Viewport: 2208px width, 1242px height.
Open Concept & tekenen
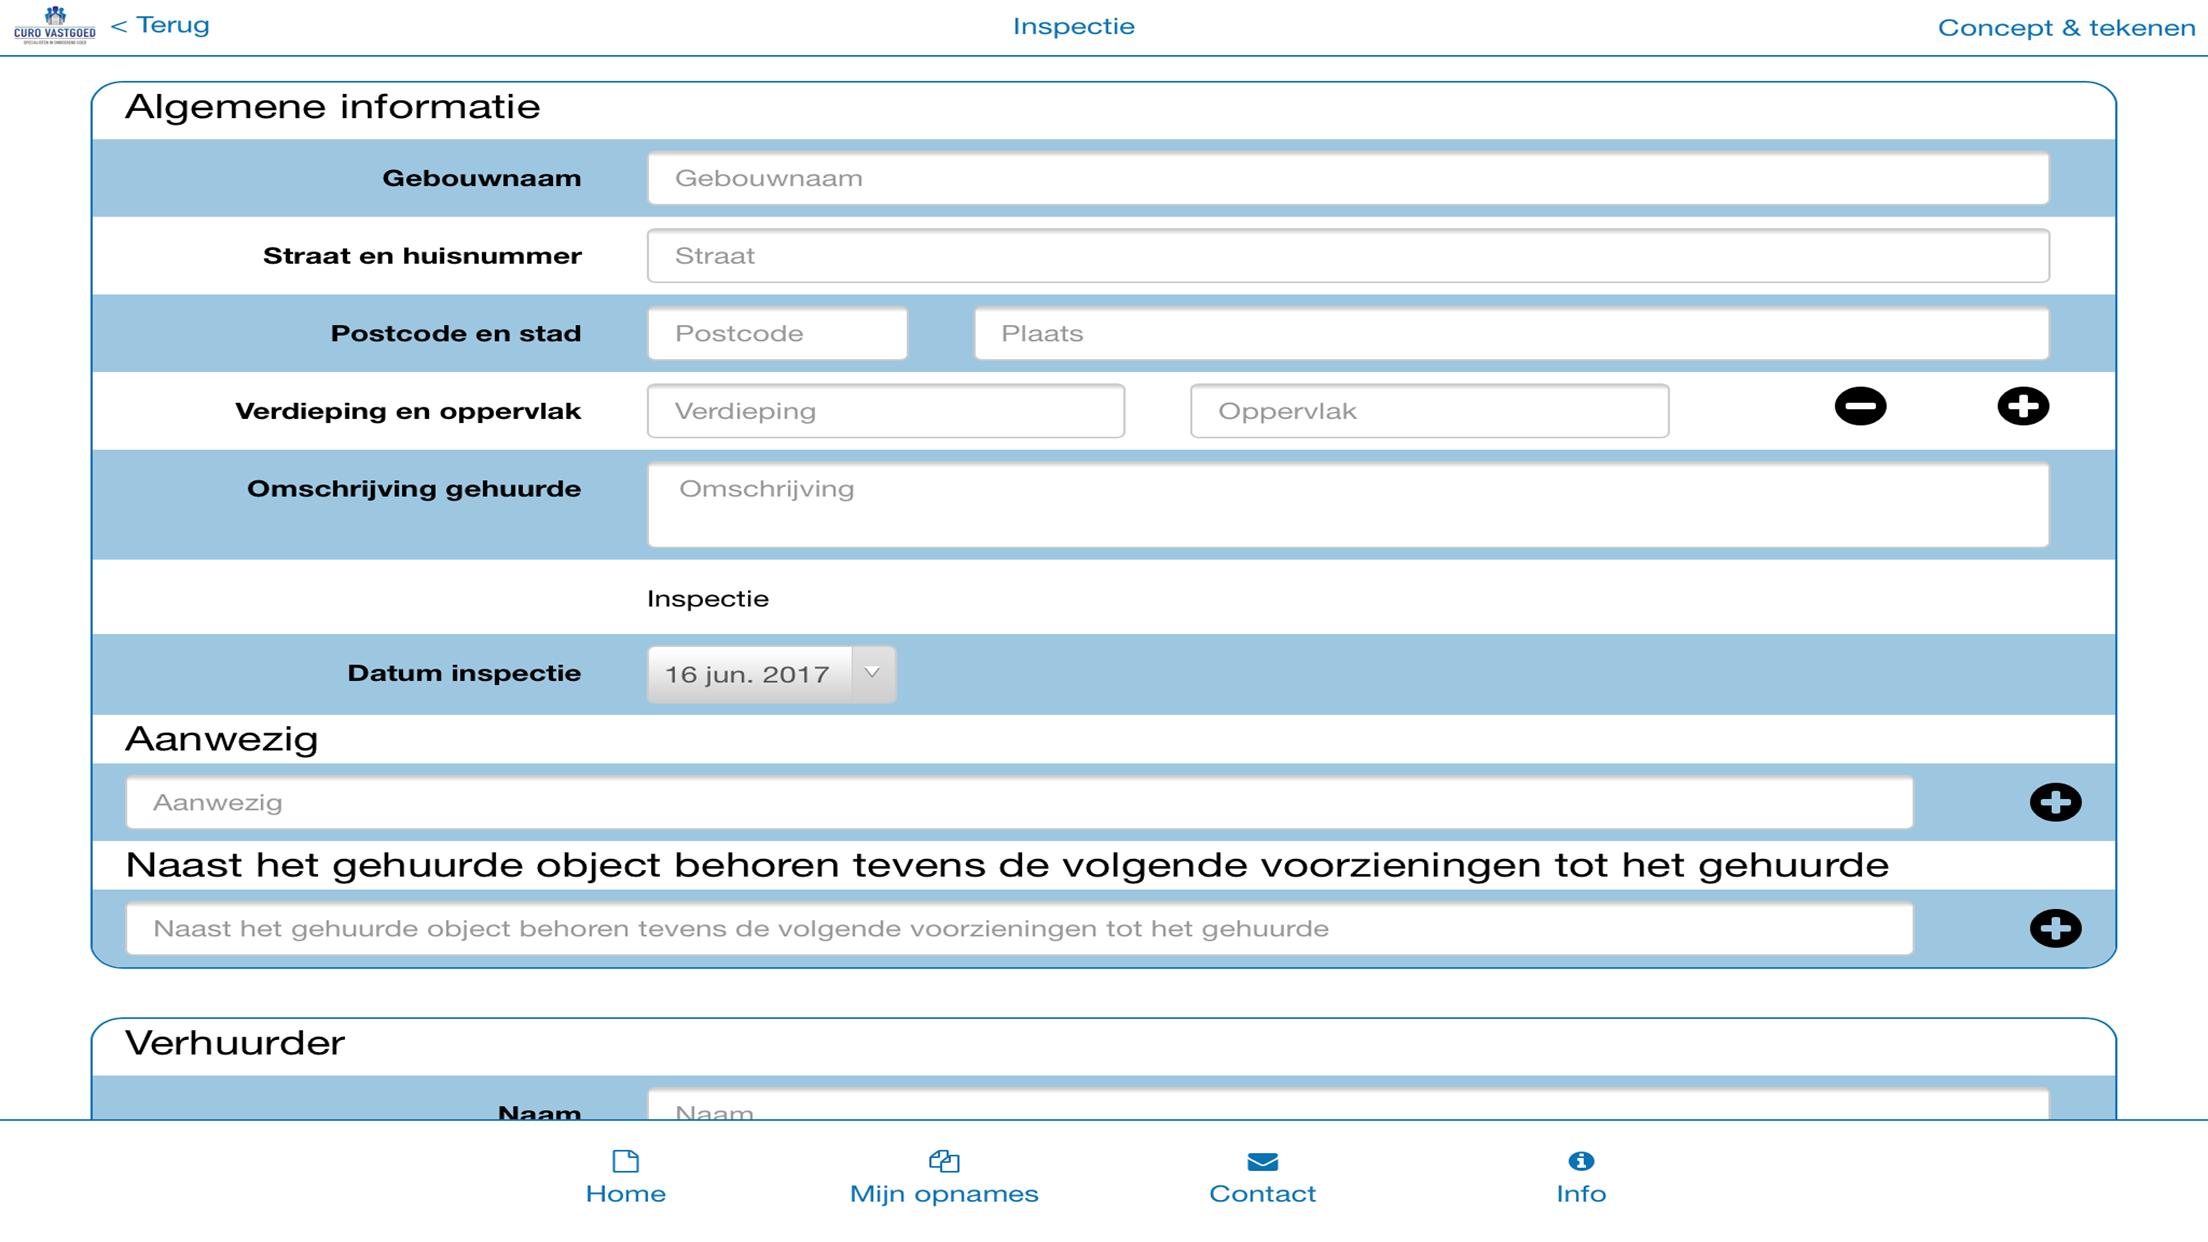2066,27
